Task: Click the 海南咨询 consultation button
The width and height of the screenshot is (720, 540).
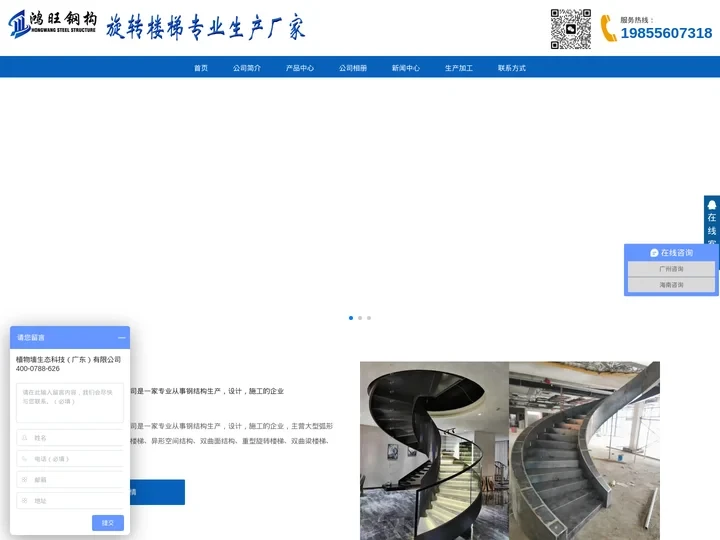Action: [x=671, y=285]
